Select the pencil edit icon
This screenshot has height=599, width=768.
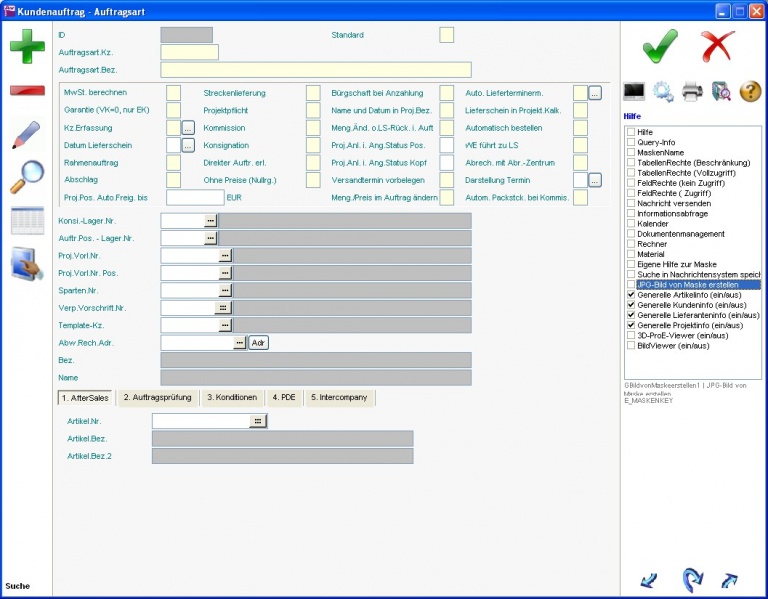point(27,134)
